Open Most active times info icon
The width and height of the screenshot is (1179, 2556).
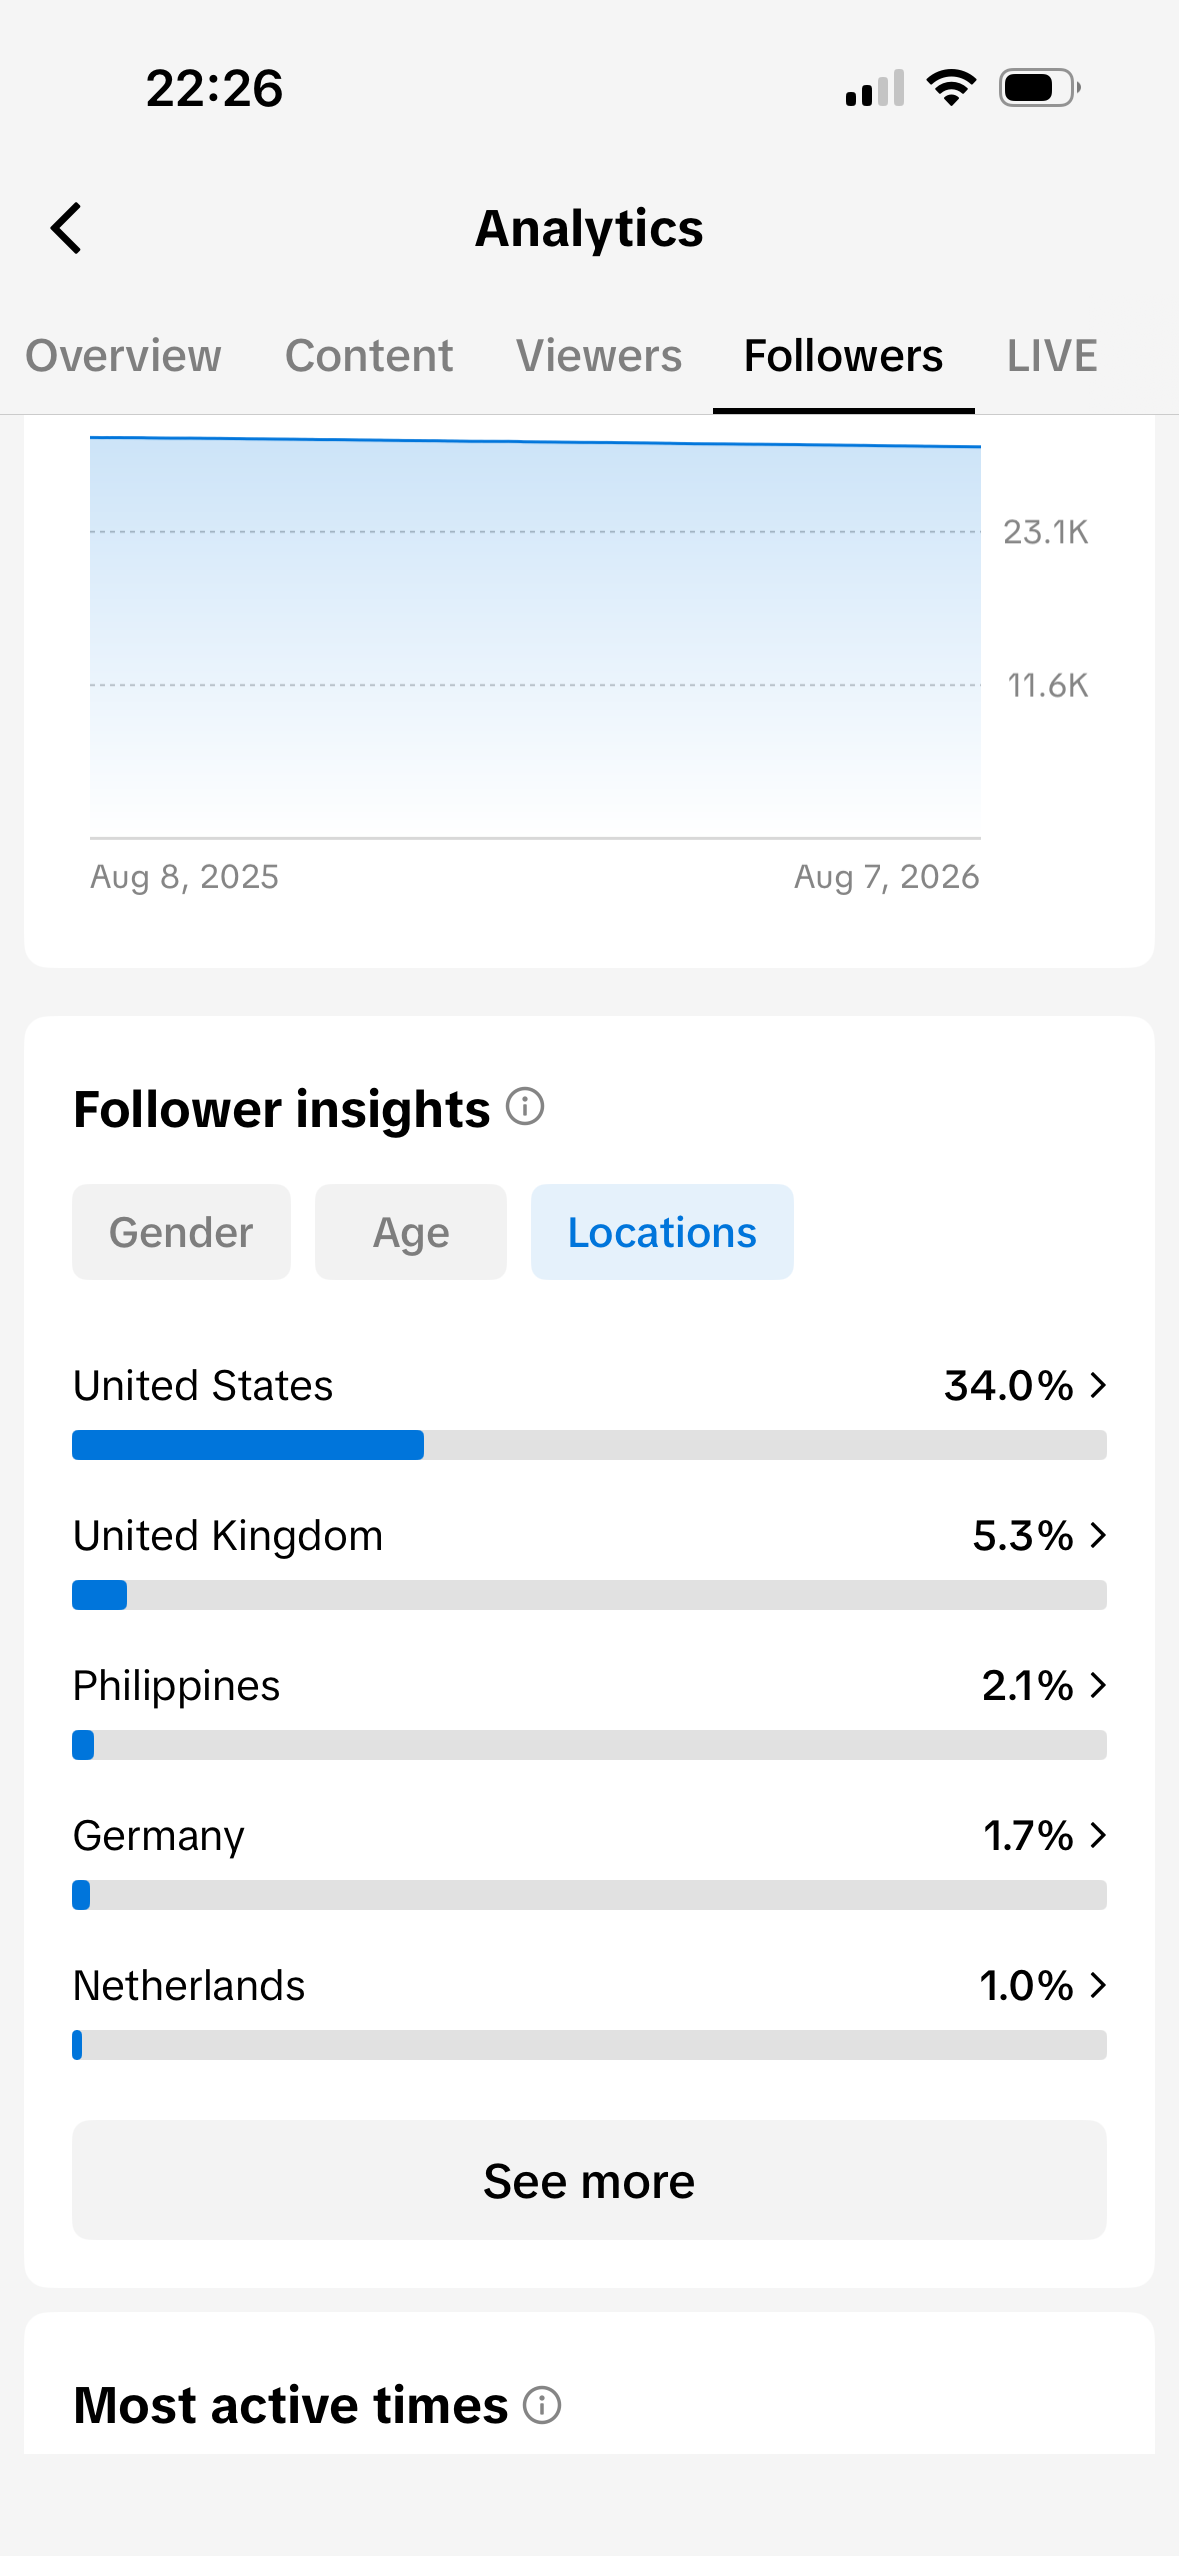[542, 2405]
